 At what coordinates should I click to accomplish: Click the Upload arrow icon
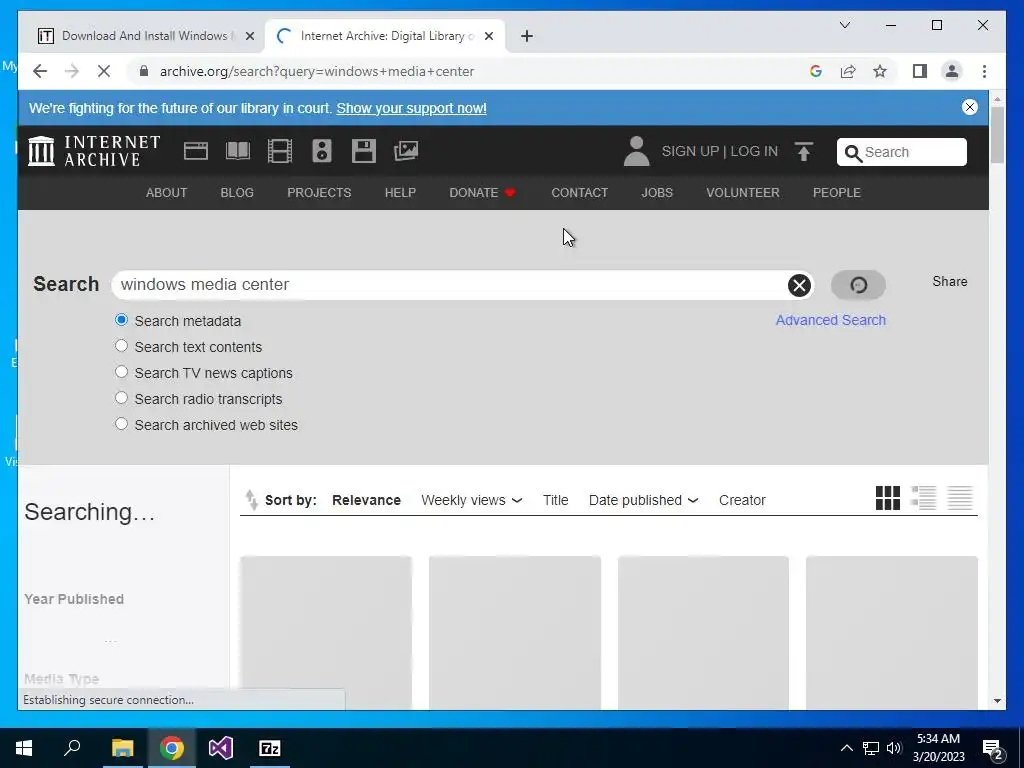click(x=804, y=152)
